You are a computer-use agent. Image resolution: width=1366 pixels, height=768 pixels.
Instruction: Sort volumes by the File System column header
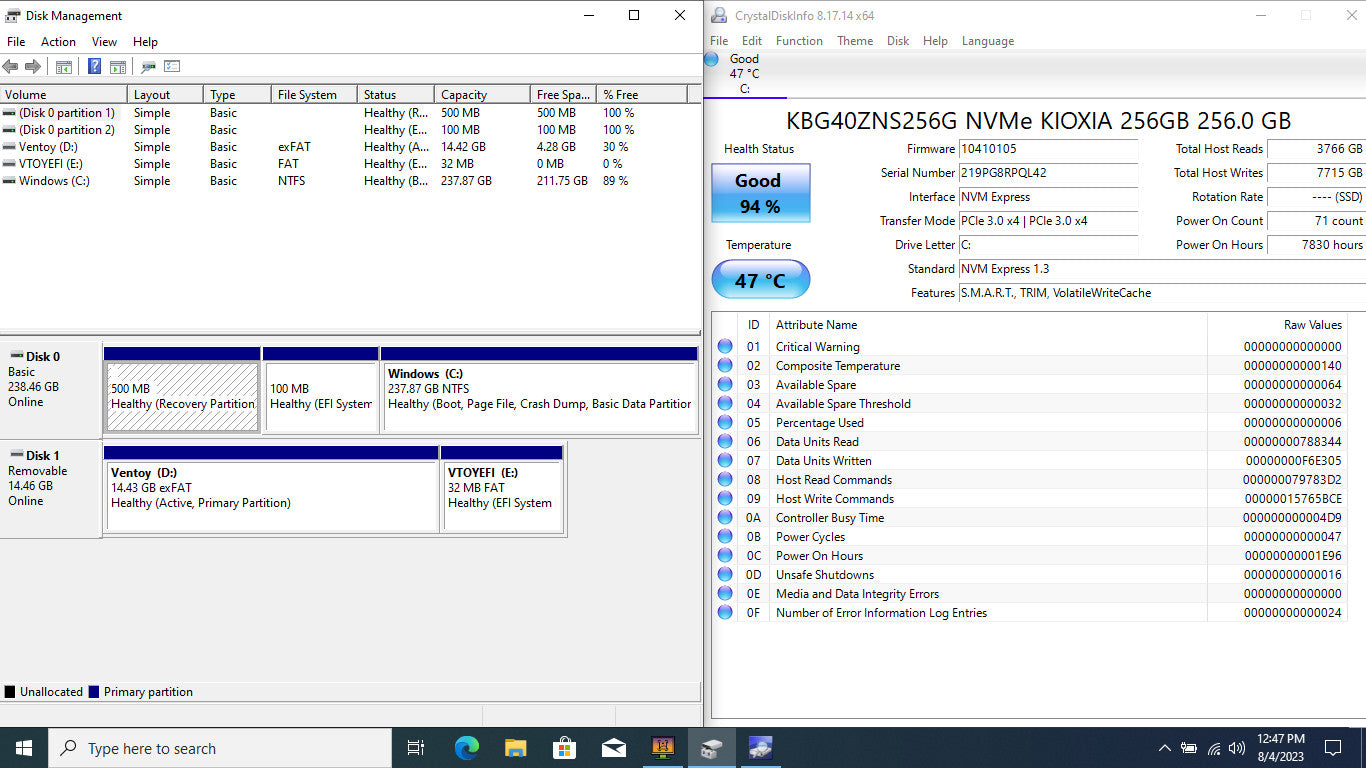(314, 95)
